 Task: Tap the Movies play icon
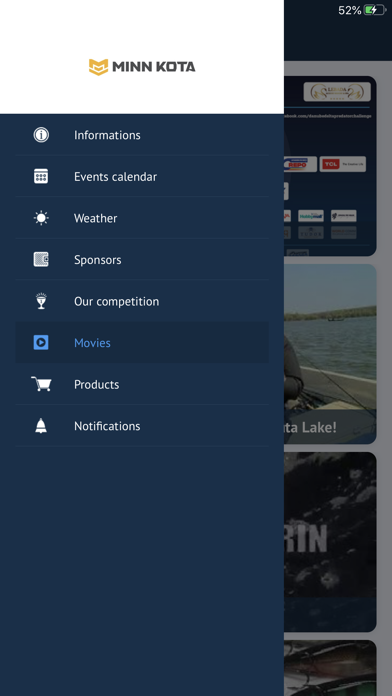click(41, 342)
